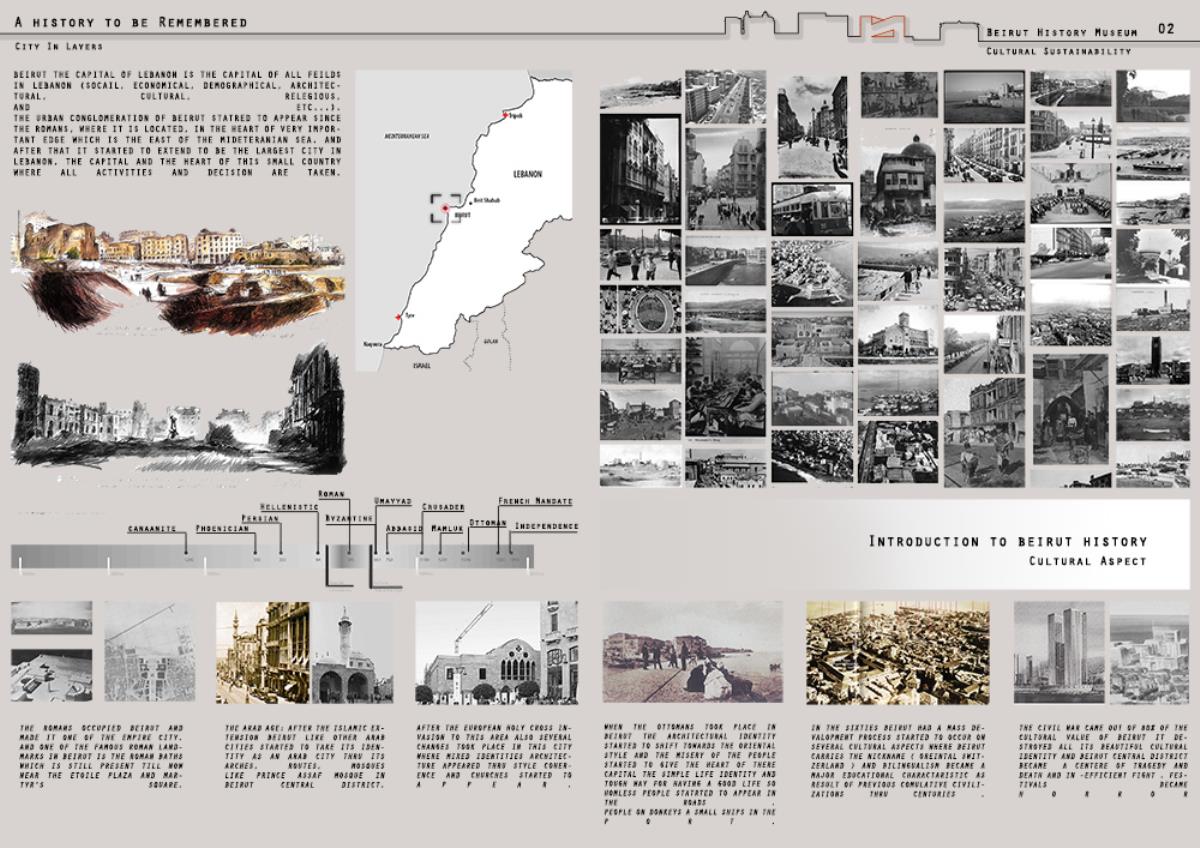Click the Cultural Sustainability subtitle

click(1058, 51)
